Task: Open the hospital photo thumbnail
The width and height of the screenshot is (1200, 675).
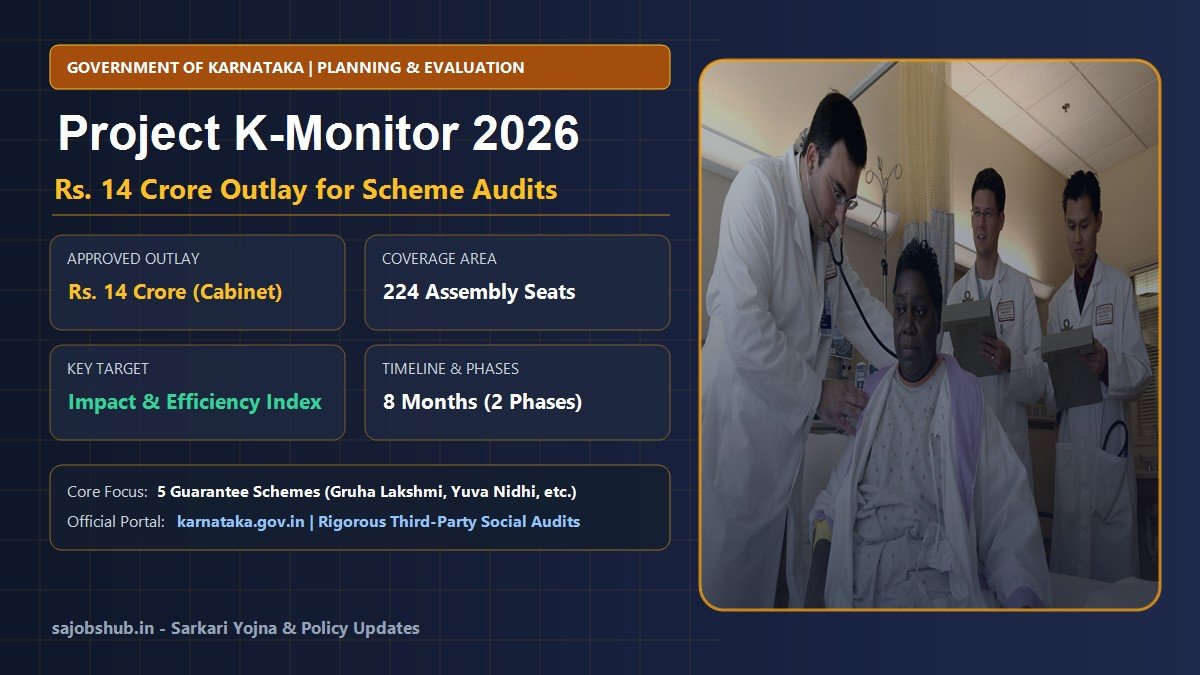Action: point(930,335)
